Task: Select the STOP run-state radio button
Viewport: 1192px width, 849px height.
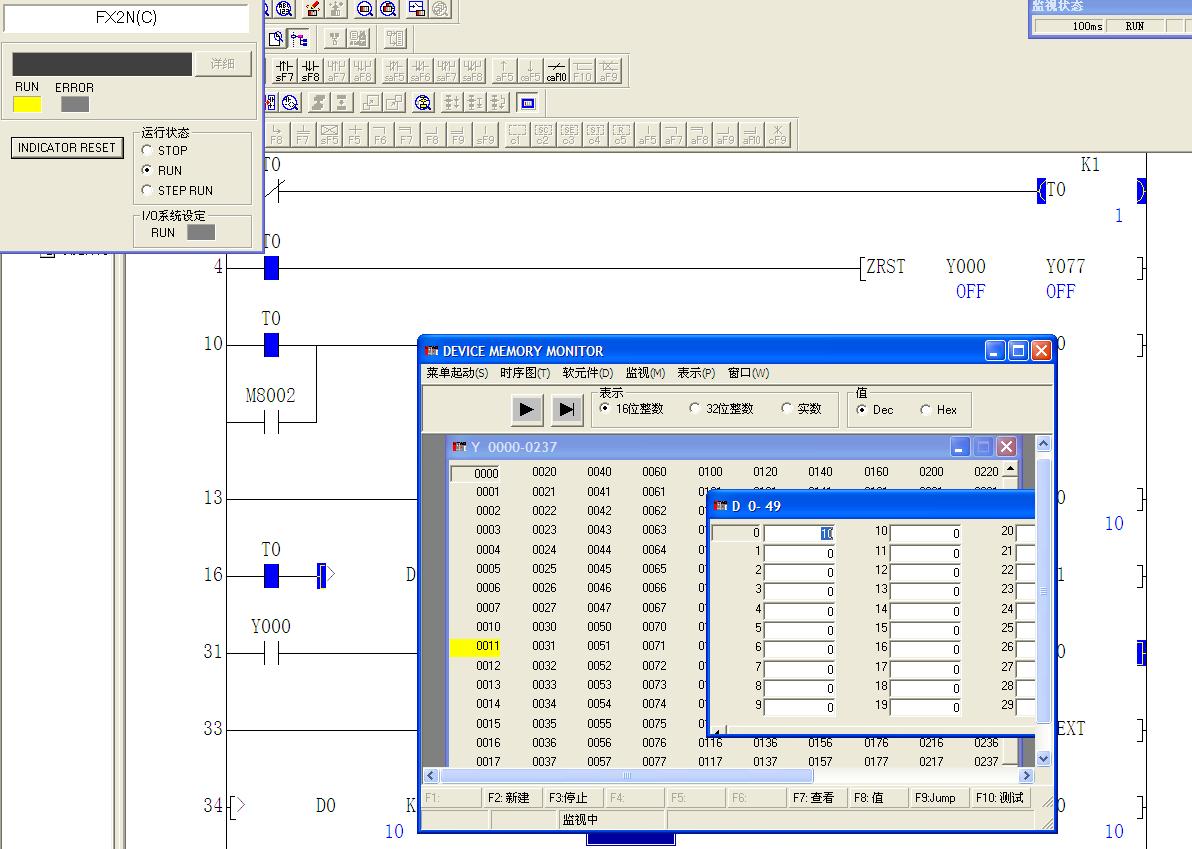Action: click(x=148, y=150)
